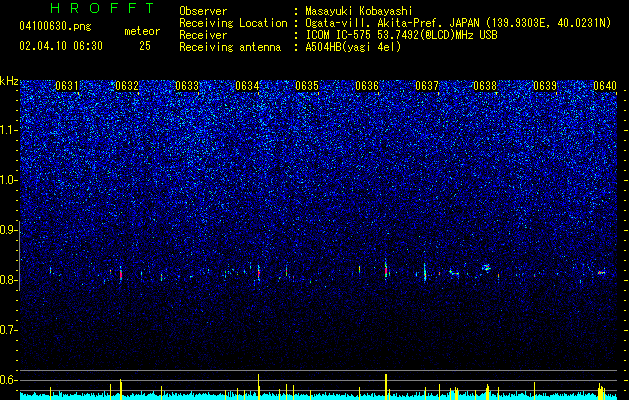Click the date stamp 02.04.10 06:30

61,46
